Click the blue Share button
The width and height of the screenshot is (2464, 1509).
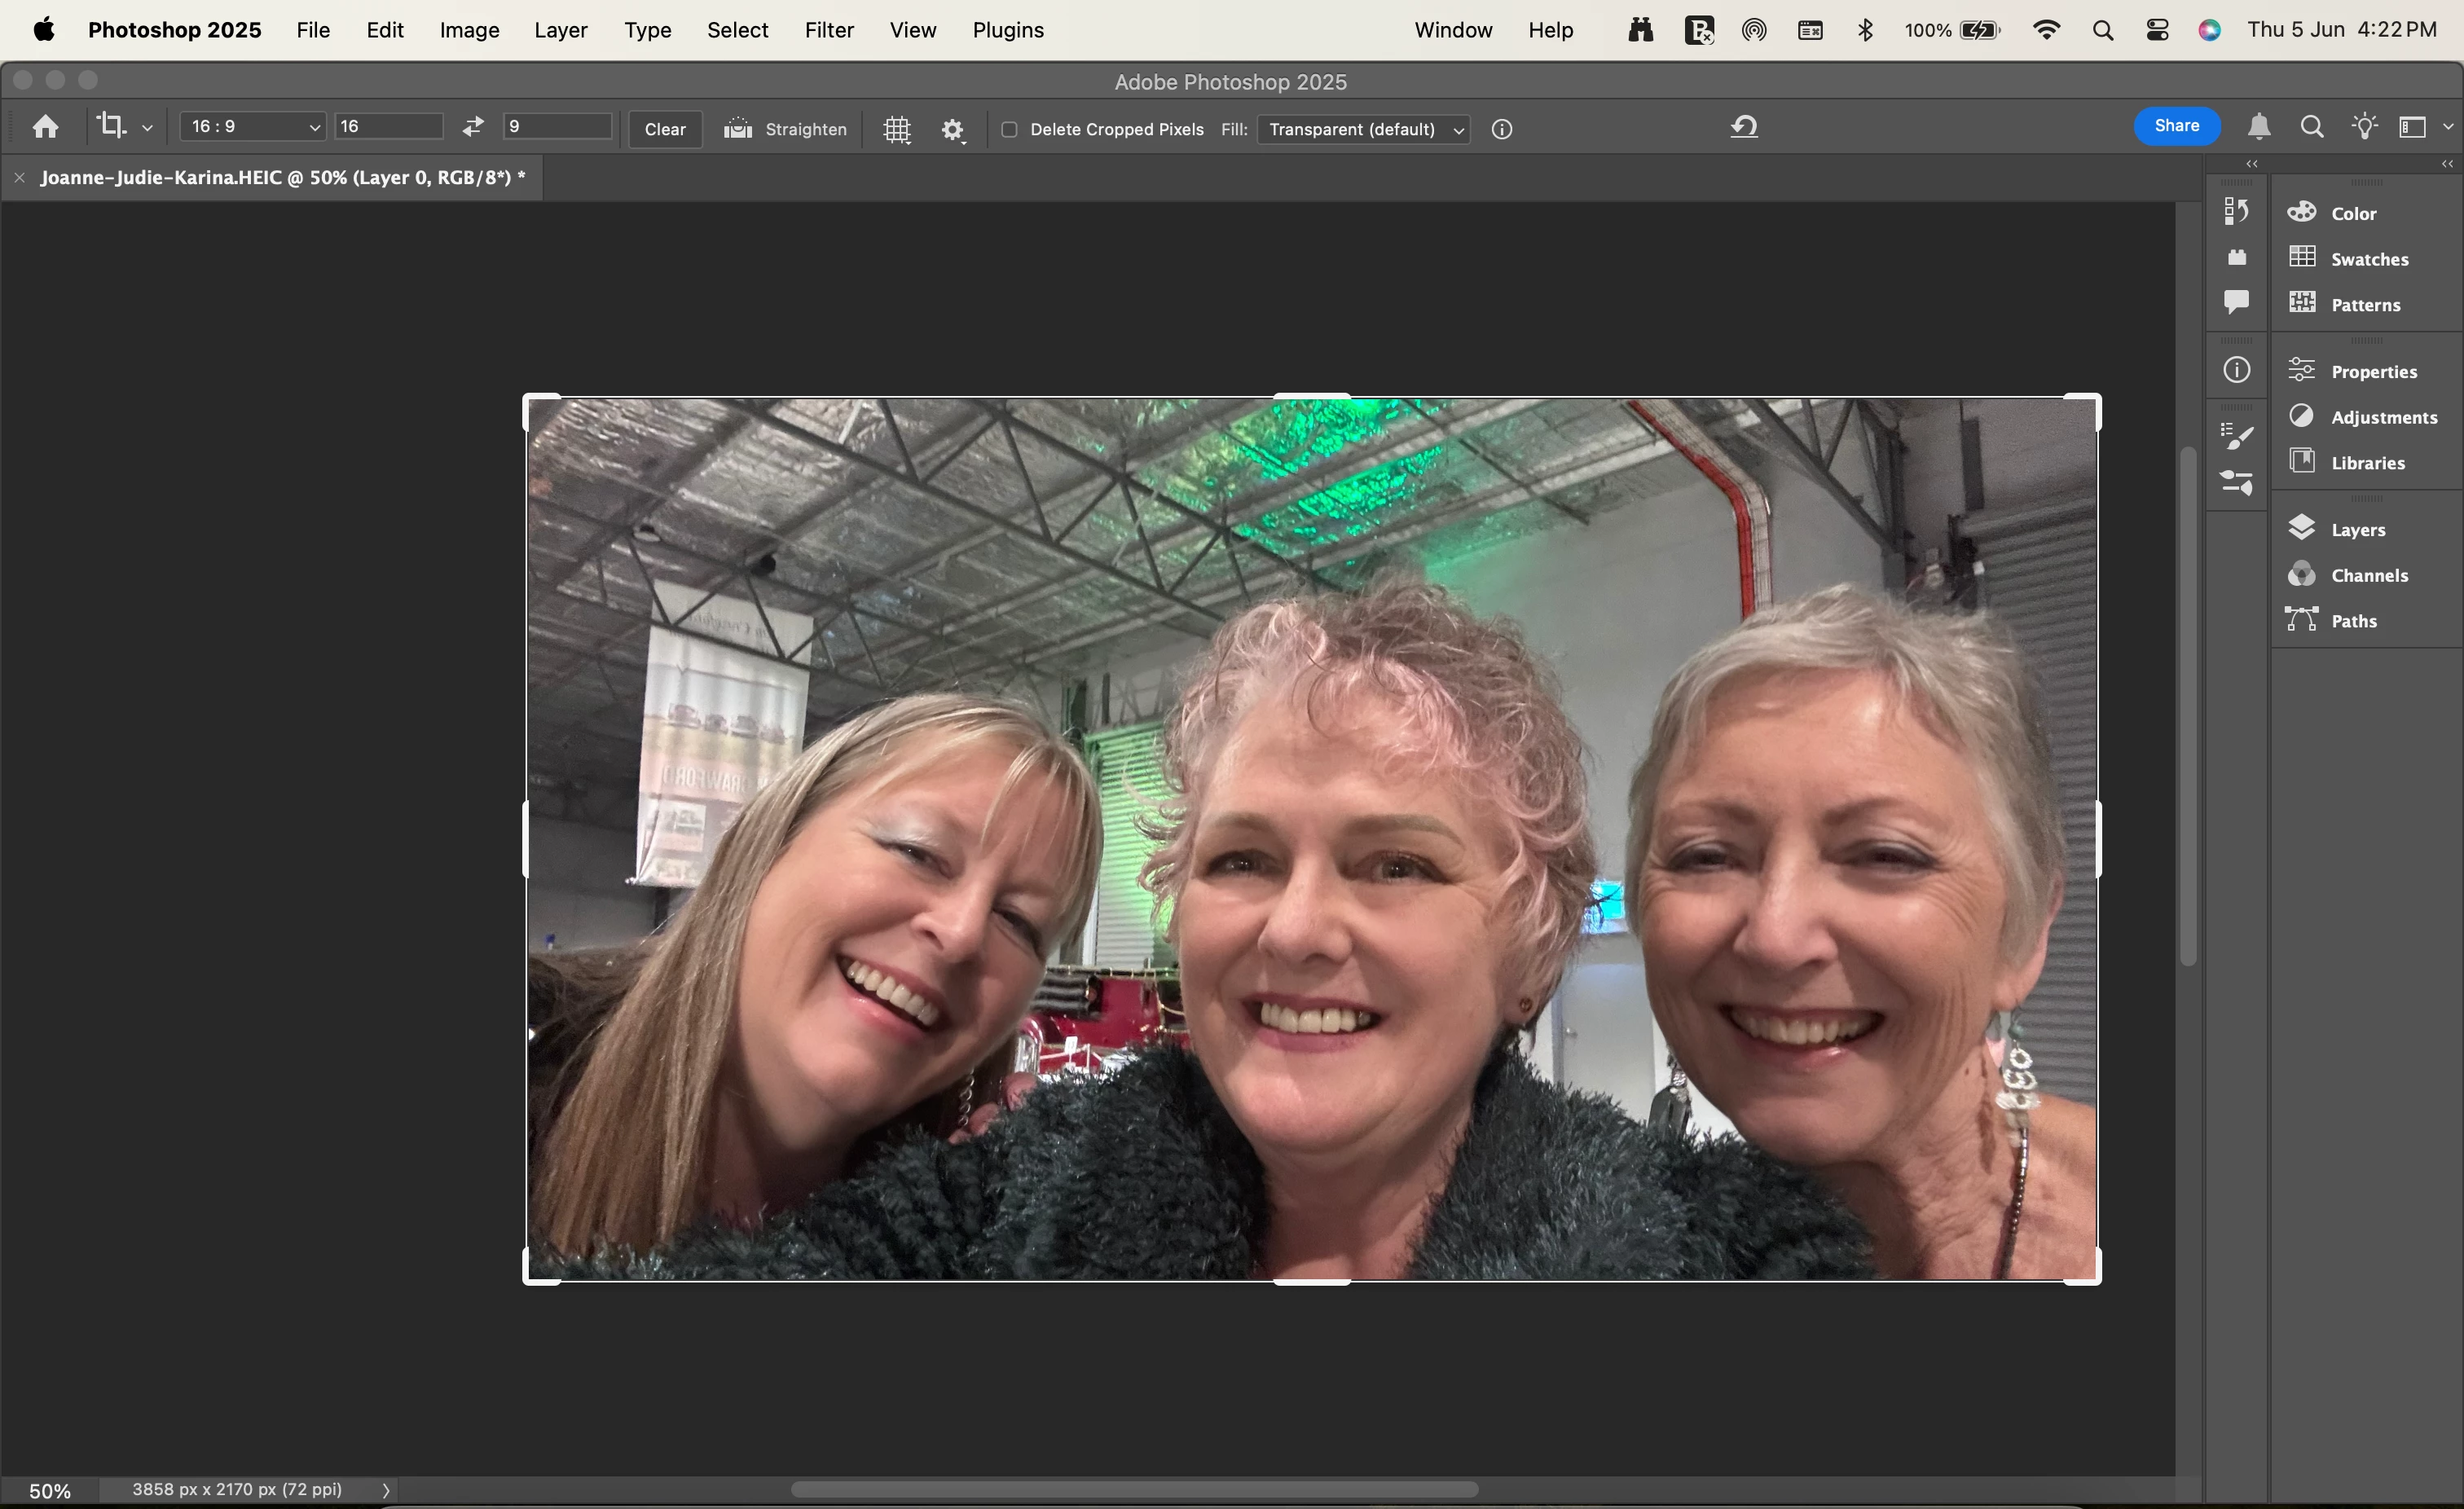coord(2176,126)
